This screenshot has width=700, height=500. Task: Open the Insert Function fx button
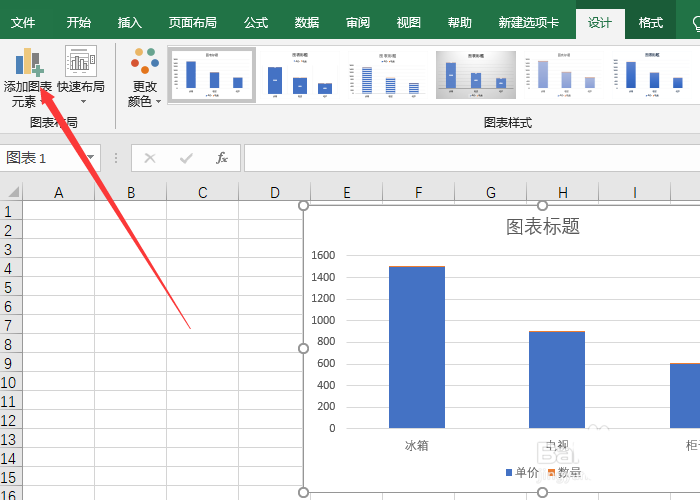(222, 158)
